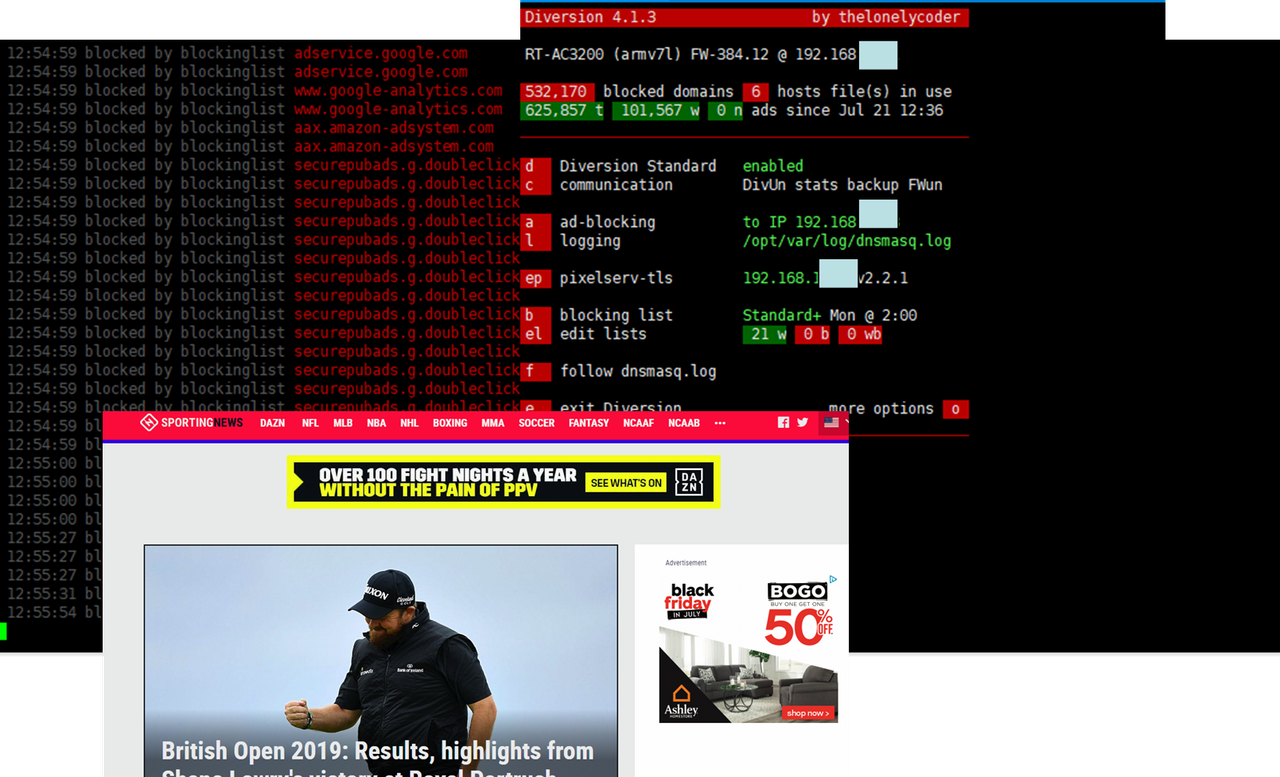Open the Twitter icon in the site header
Screen dimensions: 1280x777
tap(802, 423)
